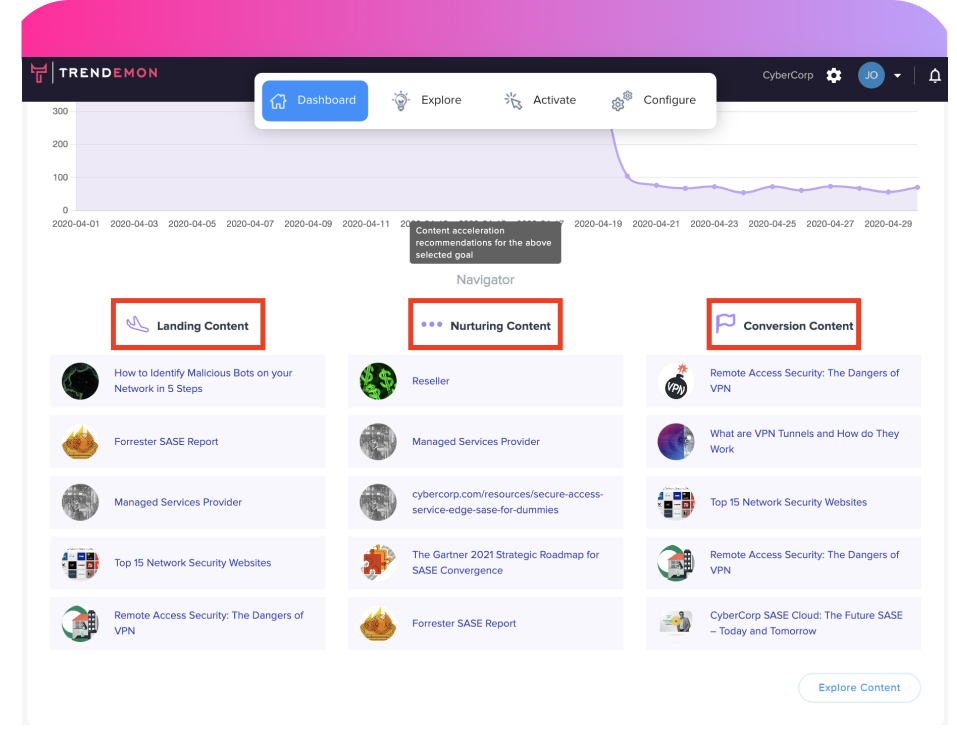Open What are VPN Tunnels item
957x736 pixels.
point(804,441)
